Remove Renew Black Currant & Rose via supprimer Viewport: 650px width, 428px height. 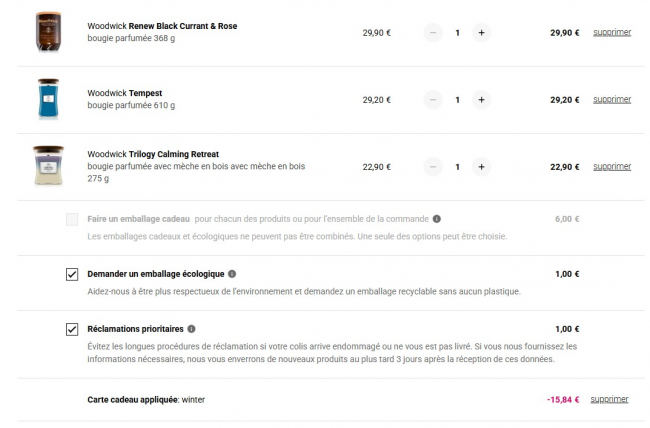tap(611, 33)
